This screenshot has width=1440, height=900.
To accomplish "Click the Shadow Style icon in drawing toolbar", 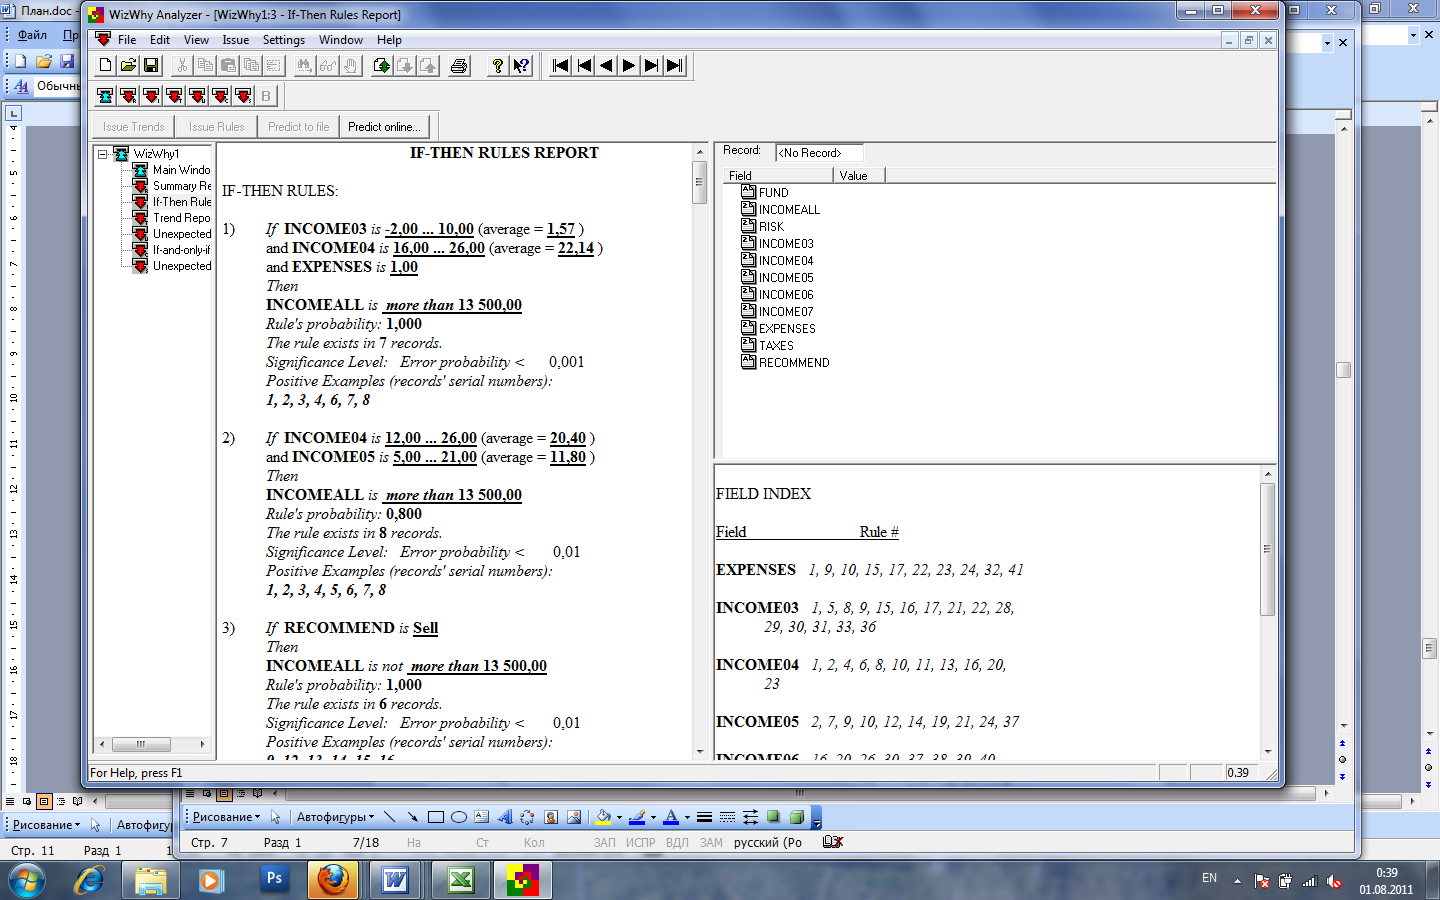I will coord(773,817).
